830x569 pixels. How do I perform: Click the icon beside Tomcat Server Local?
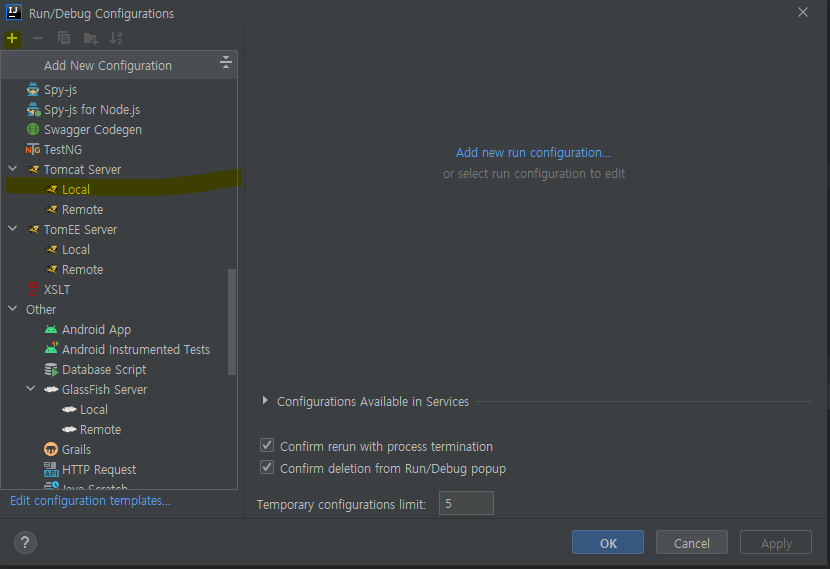point(51,189)
